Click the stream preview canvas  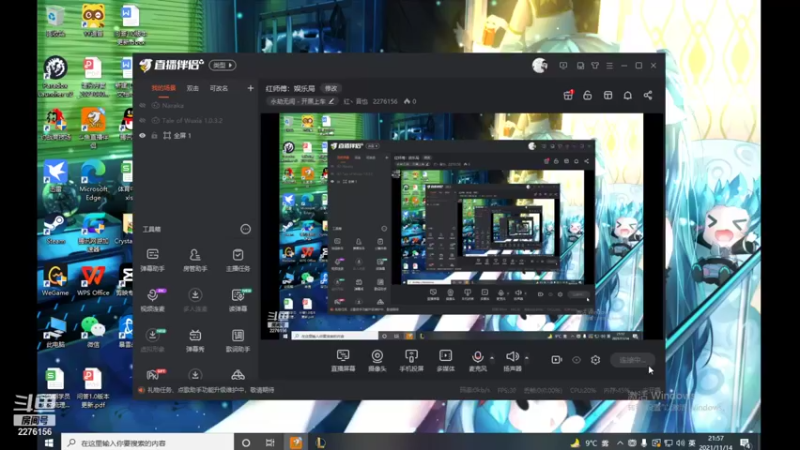click(x=461, y=226)
